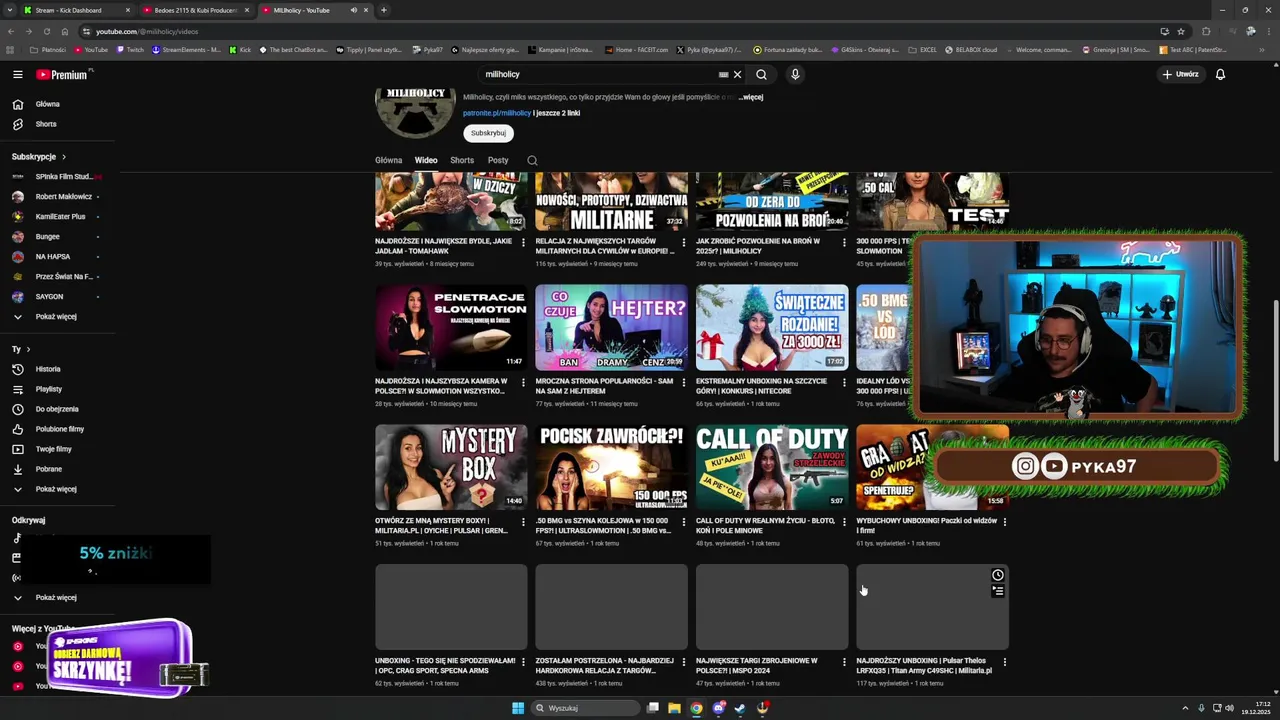The height and width of the screenshot is (720, 1280).
Task: Click the search magnifier button
Action: click(761, 74)
